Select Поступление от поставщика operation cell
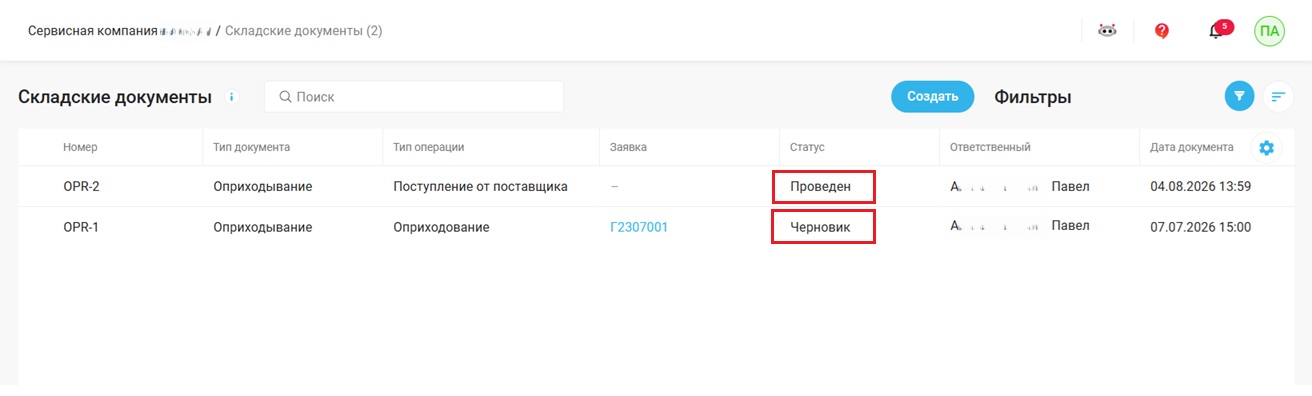 point(480,186)
